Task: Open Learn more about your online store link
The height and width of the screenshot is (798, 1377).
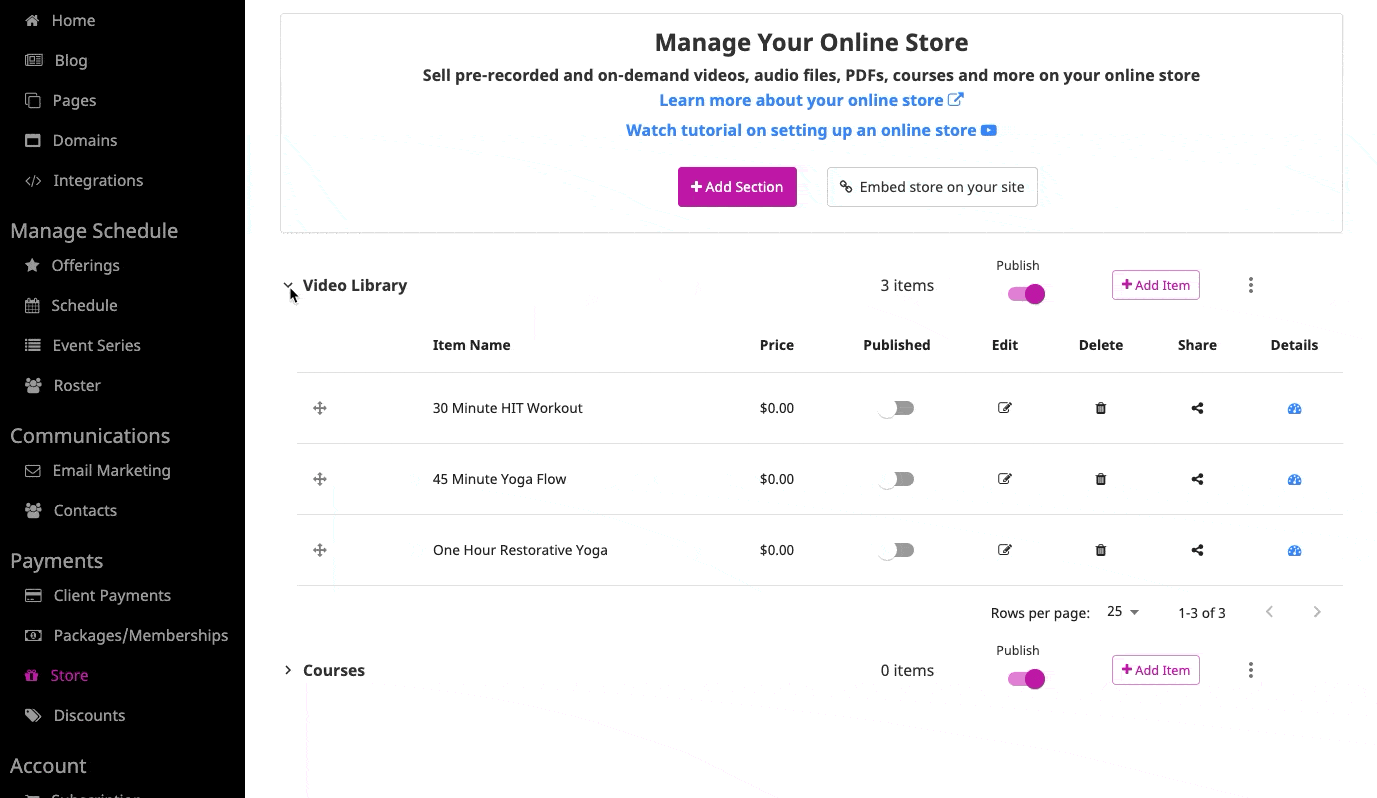Action: coord(811,100)
